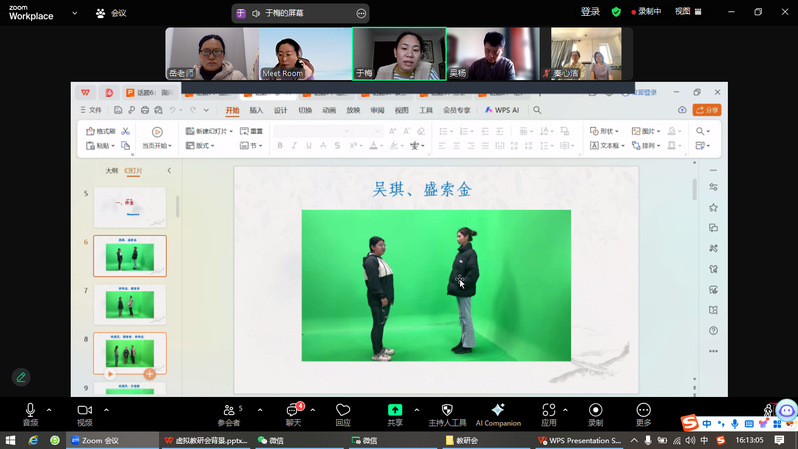
Task: Click the slide editor vertical scrollbar
Action: click(x=694, y=190)
